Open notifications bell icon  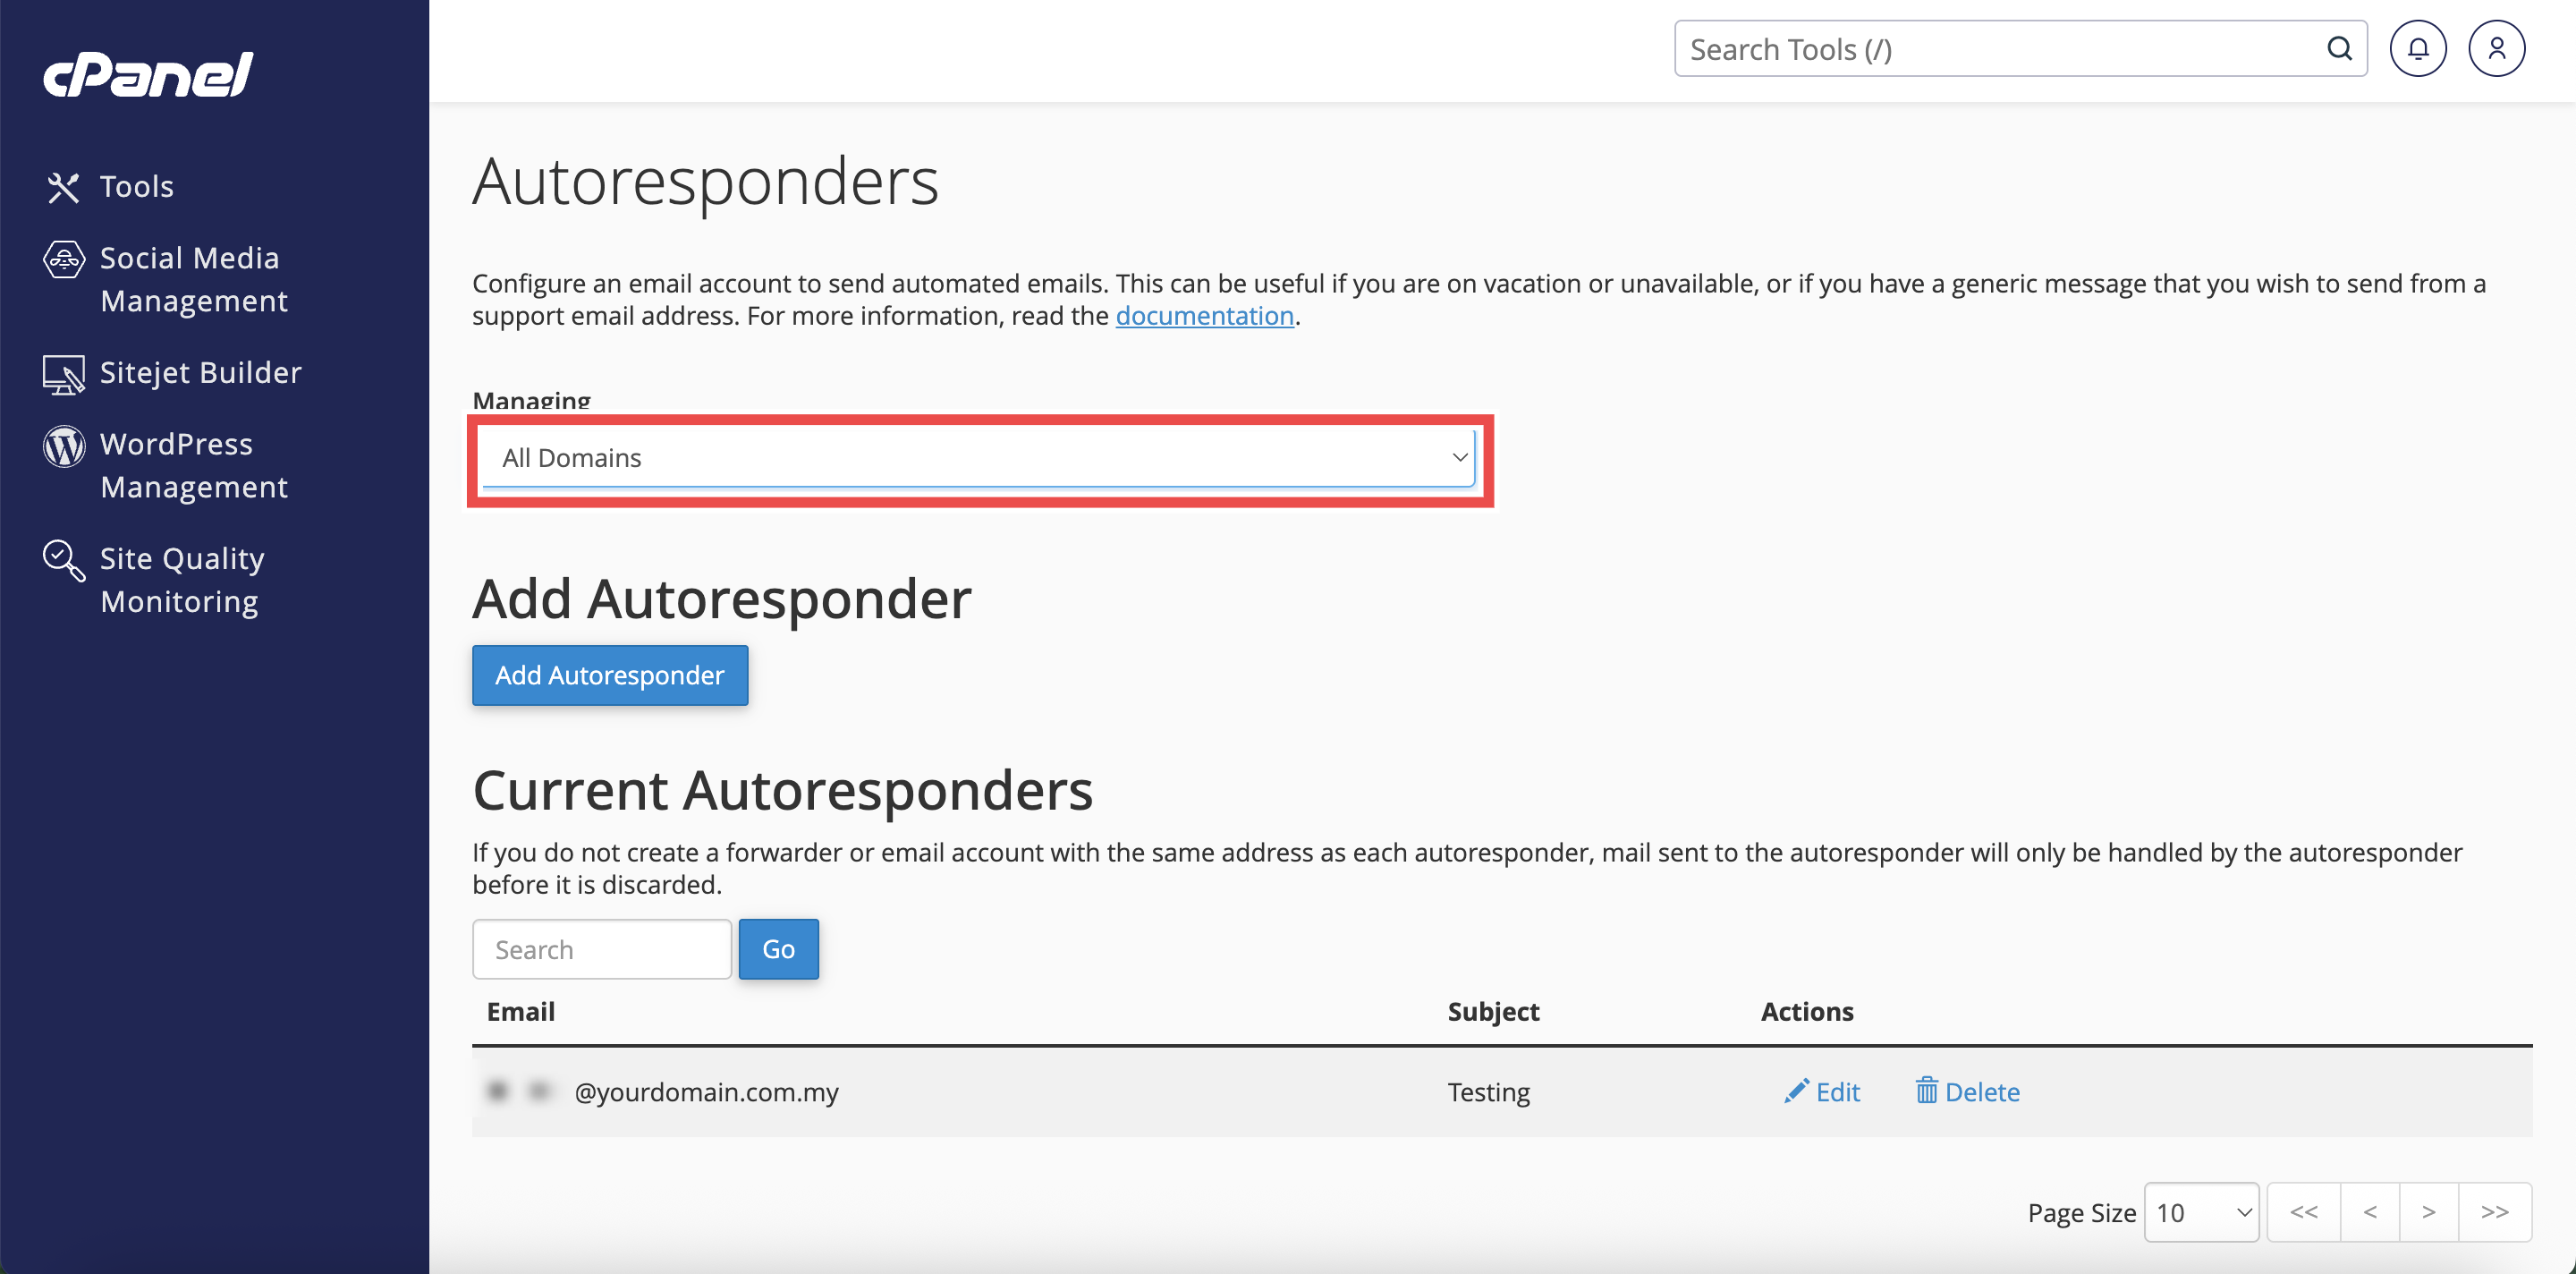[x=2417, y=49]
